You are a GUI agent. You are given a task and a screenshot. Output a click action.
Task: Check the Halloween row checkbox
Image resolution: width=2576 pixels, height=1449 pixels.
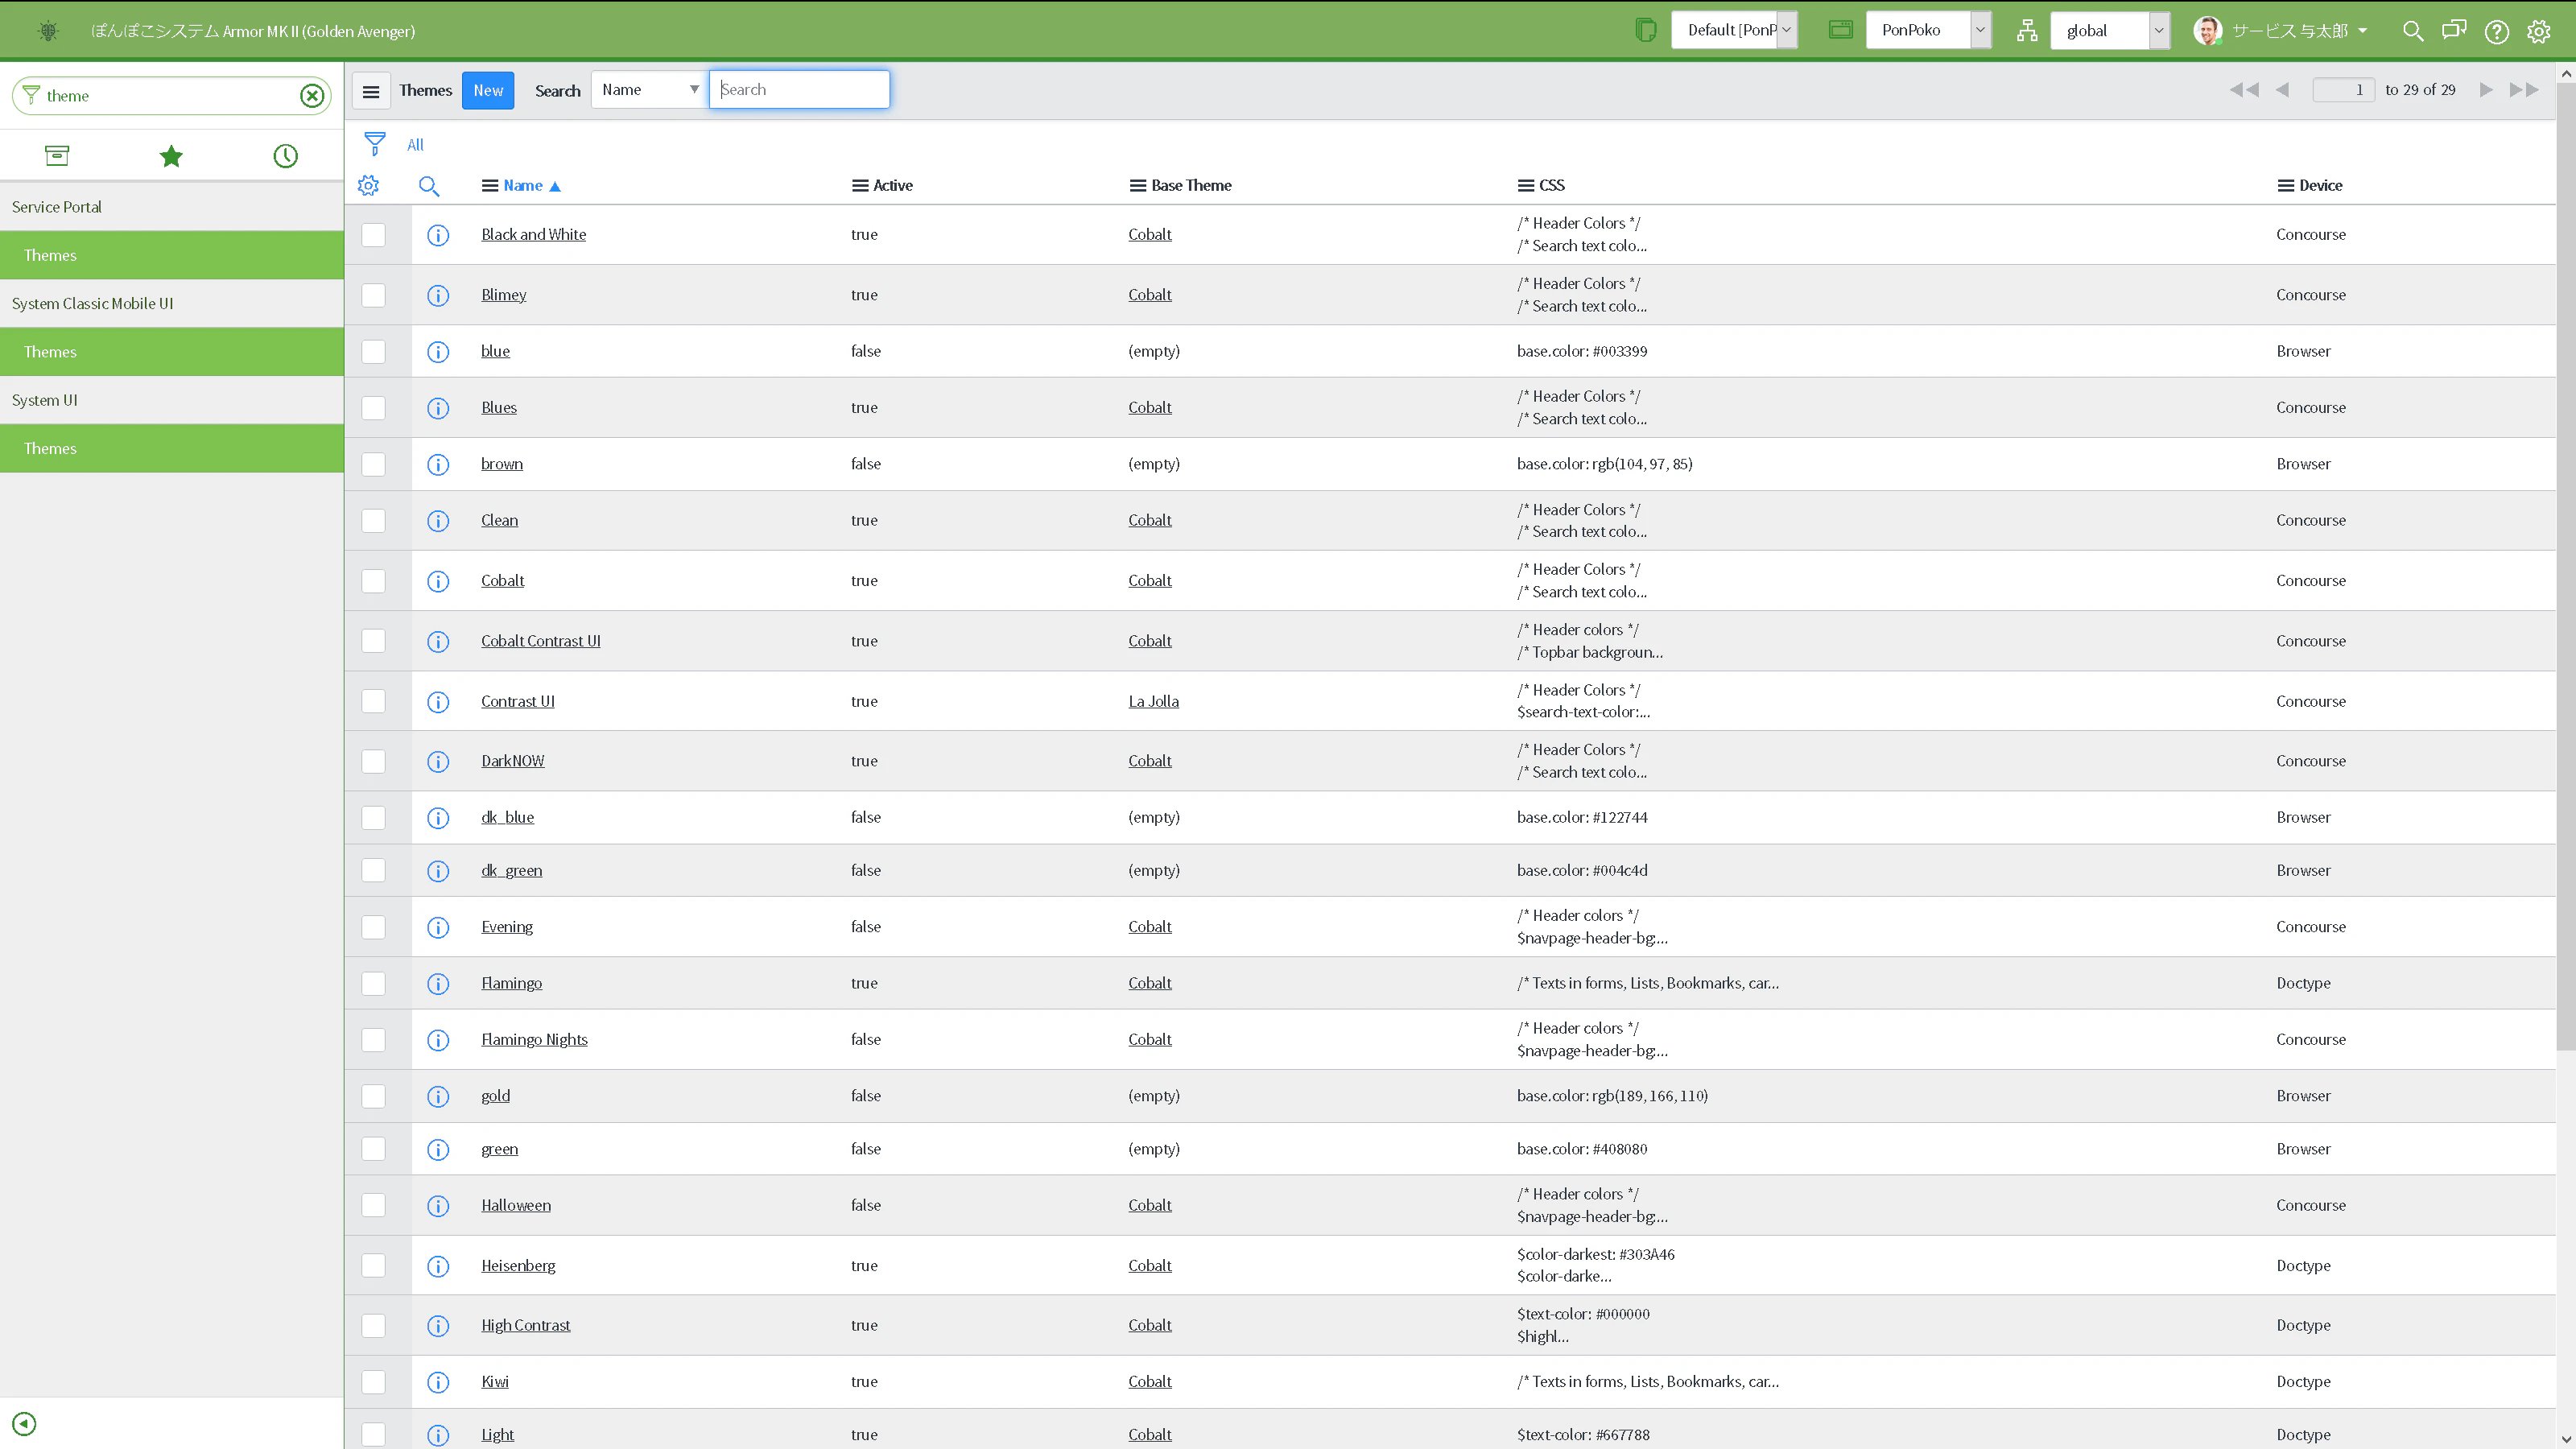click(373, 1205)
